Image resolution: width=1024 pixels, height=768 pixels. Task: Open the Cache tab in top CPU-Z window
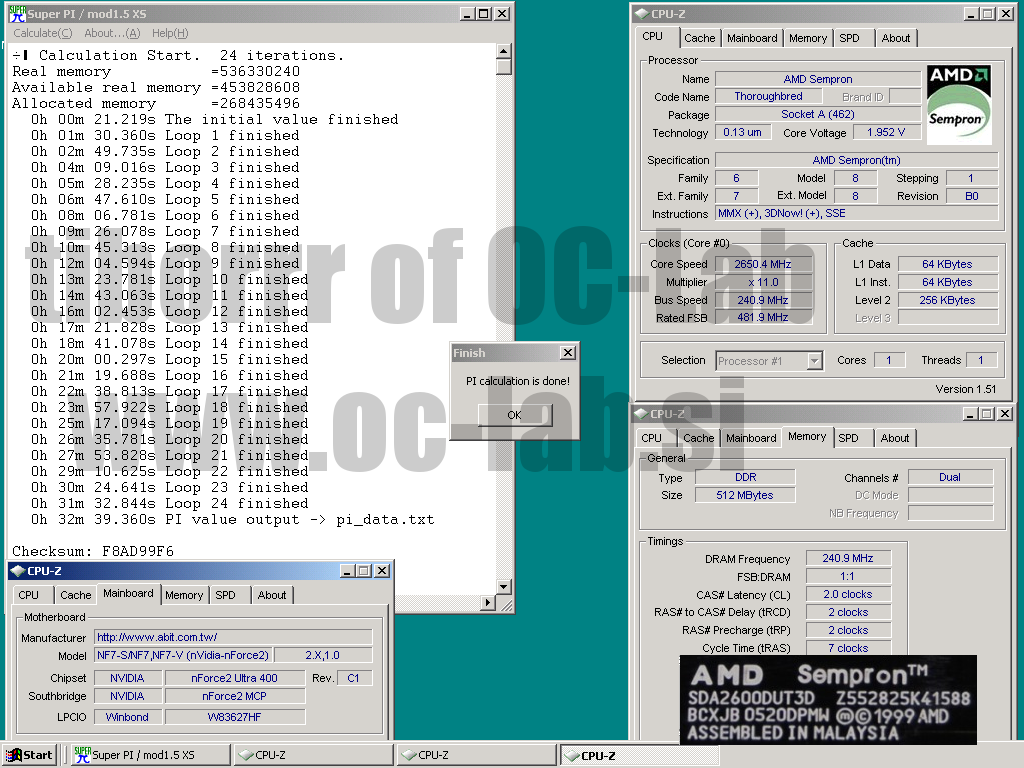[699, 39]
